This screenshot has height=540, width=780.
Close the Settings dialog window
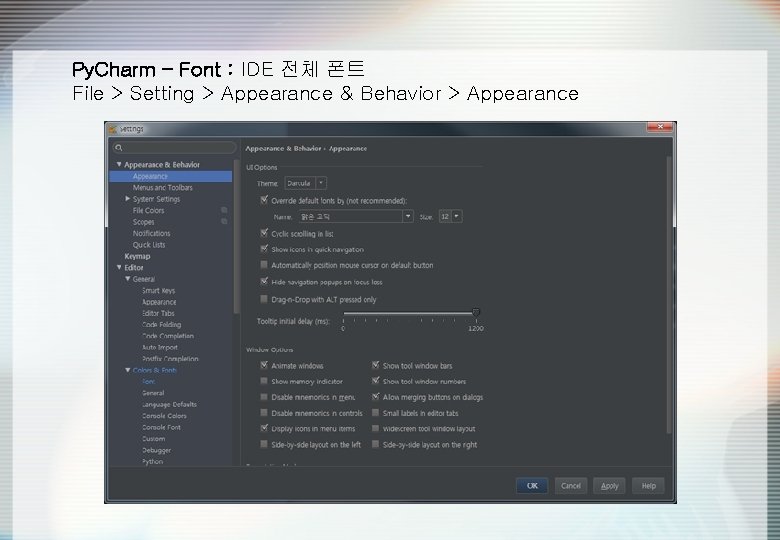[660, 127]
